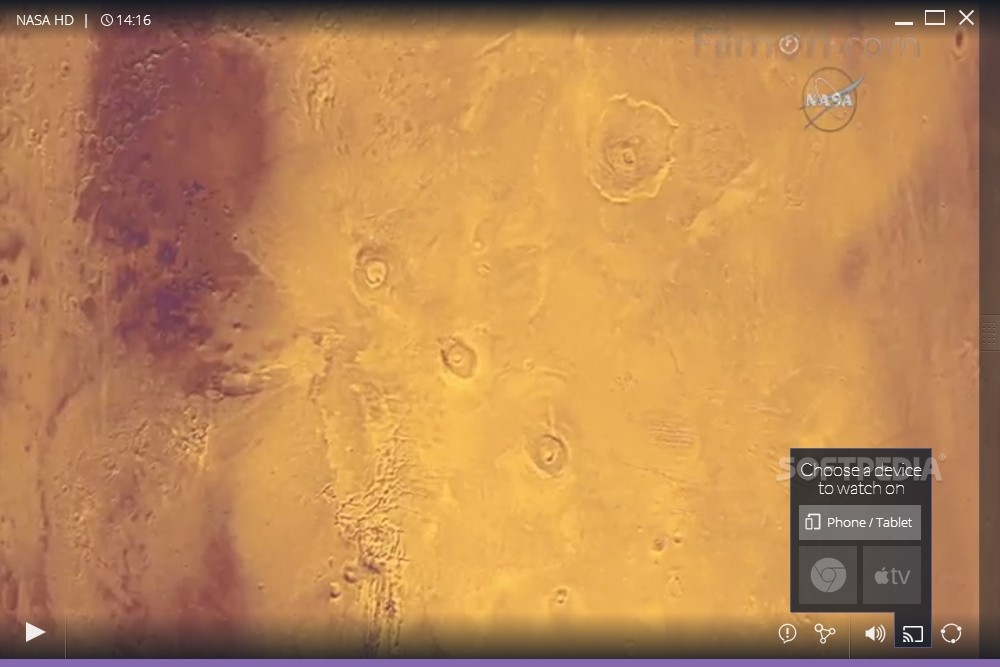Start playback with the play button
The height and width of the screenshot is (667, 1000).
(x=35, y=632)
